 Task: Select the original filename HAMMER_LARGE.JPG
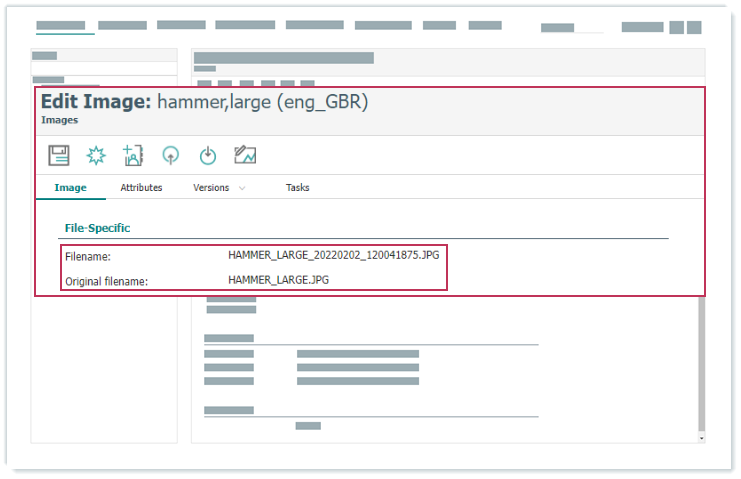pyautogui.click(x=278, y=280)
